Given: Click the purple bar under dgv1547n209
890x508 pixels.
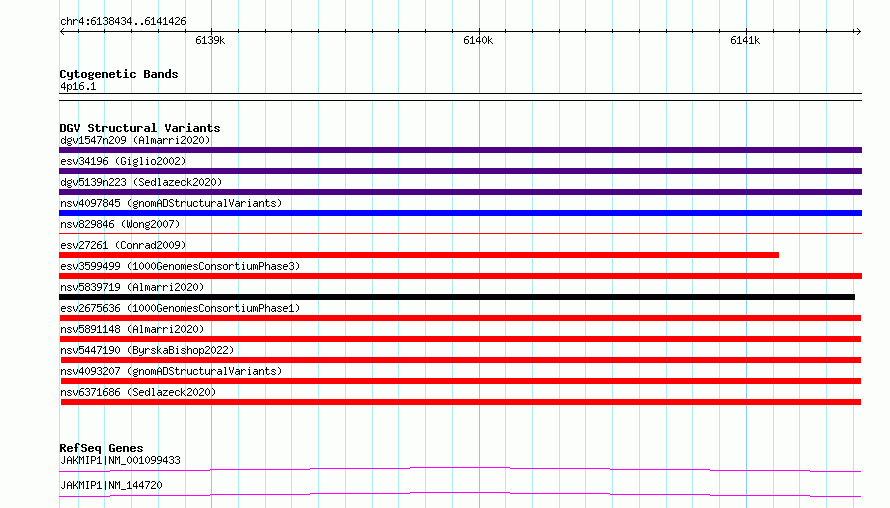Looking at the screenshot, I should click(460, 150).
